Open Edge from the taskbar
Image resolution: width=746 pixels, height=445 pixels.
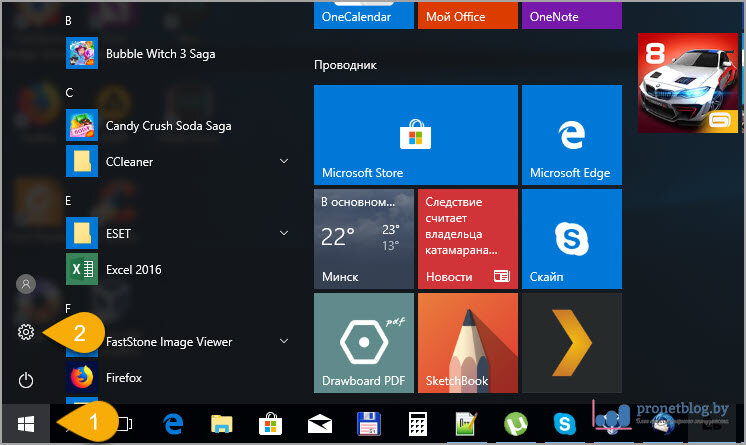point(173,424)
